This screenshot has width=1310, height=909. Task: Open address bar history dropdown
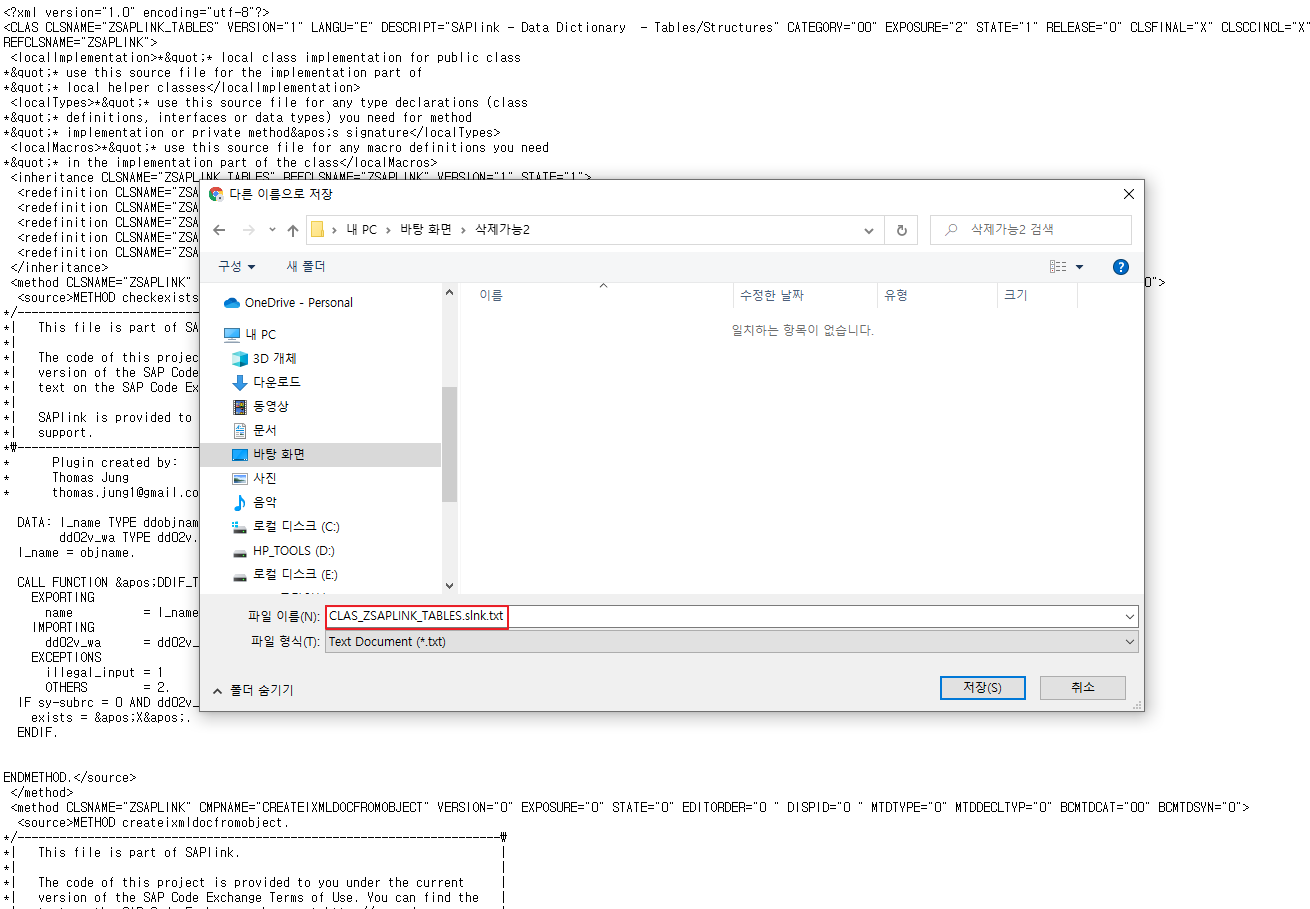868,230
